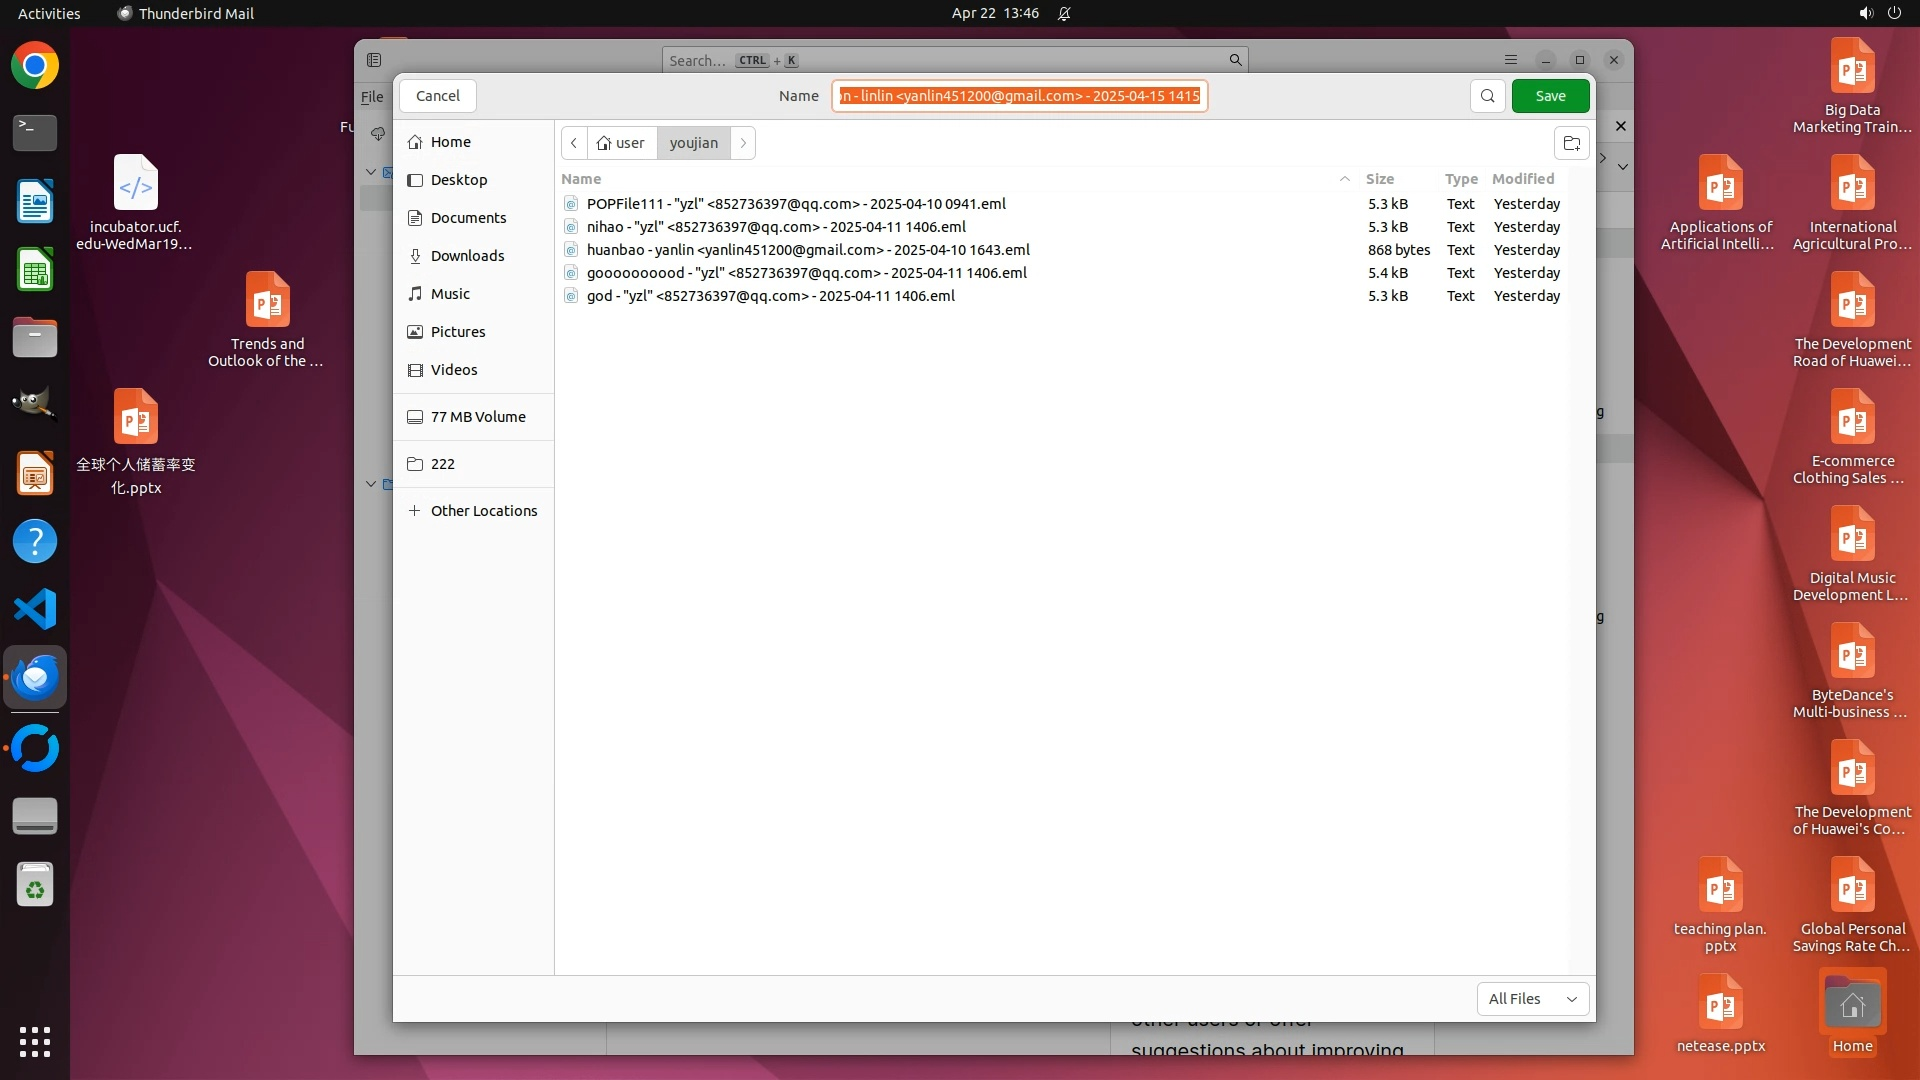Viewport: 1920px width, 1080px height.
Task: Click the notifications bell in top bar
Action: (x=1064, y=13)
